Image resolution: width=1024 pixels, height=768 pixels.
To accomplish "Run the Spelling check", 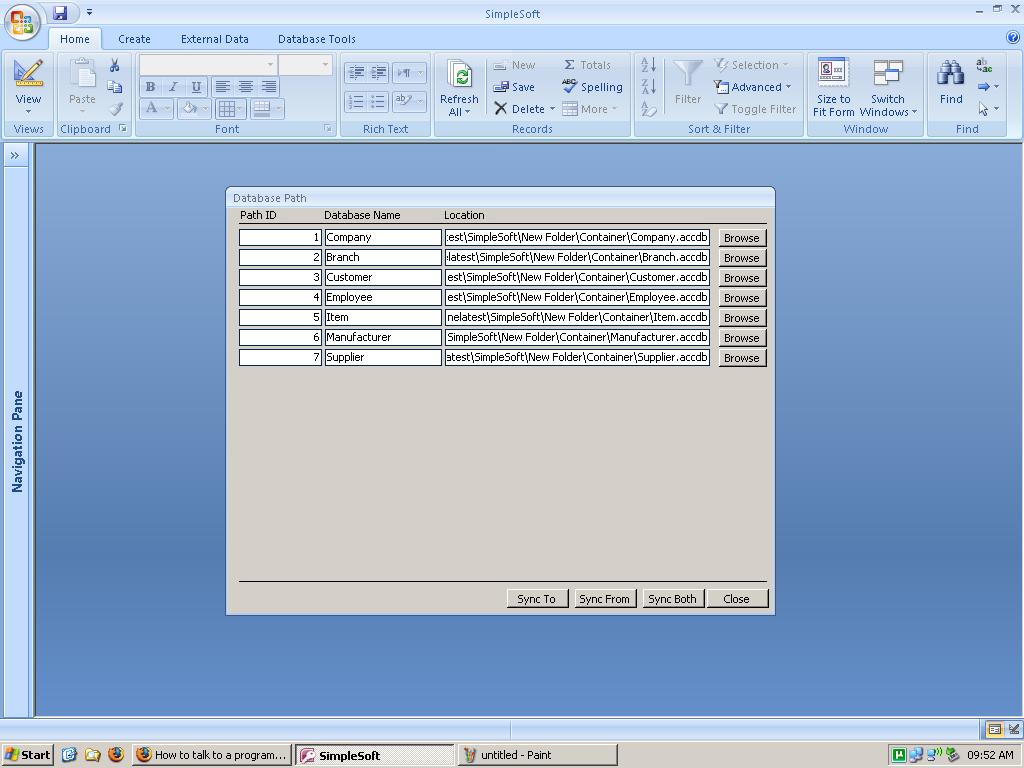I will point(592,87).
